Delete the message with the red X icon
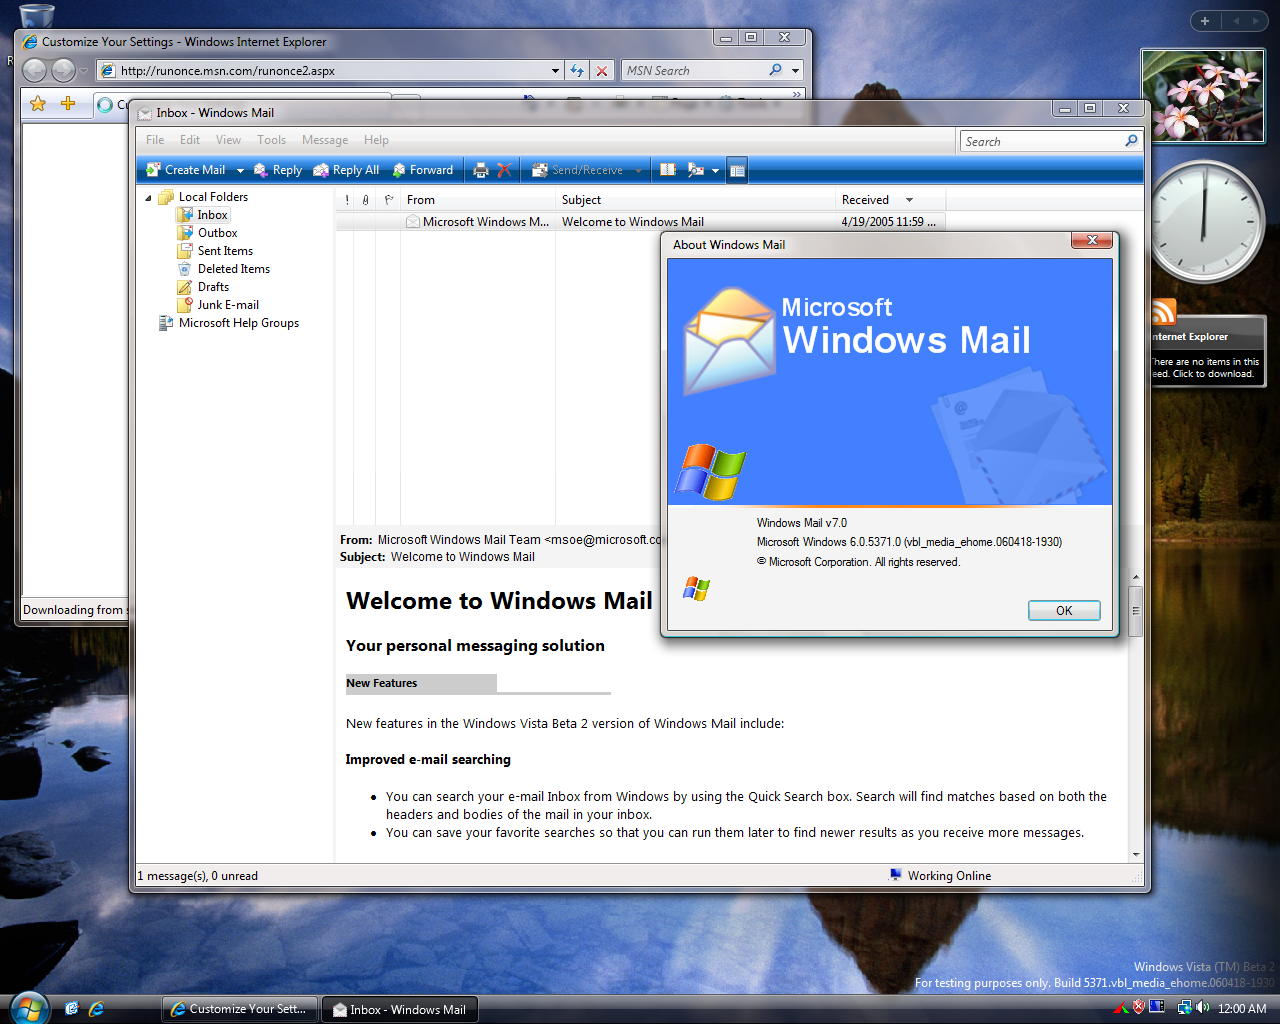 tap(504, 170)
